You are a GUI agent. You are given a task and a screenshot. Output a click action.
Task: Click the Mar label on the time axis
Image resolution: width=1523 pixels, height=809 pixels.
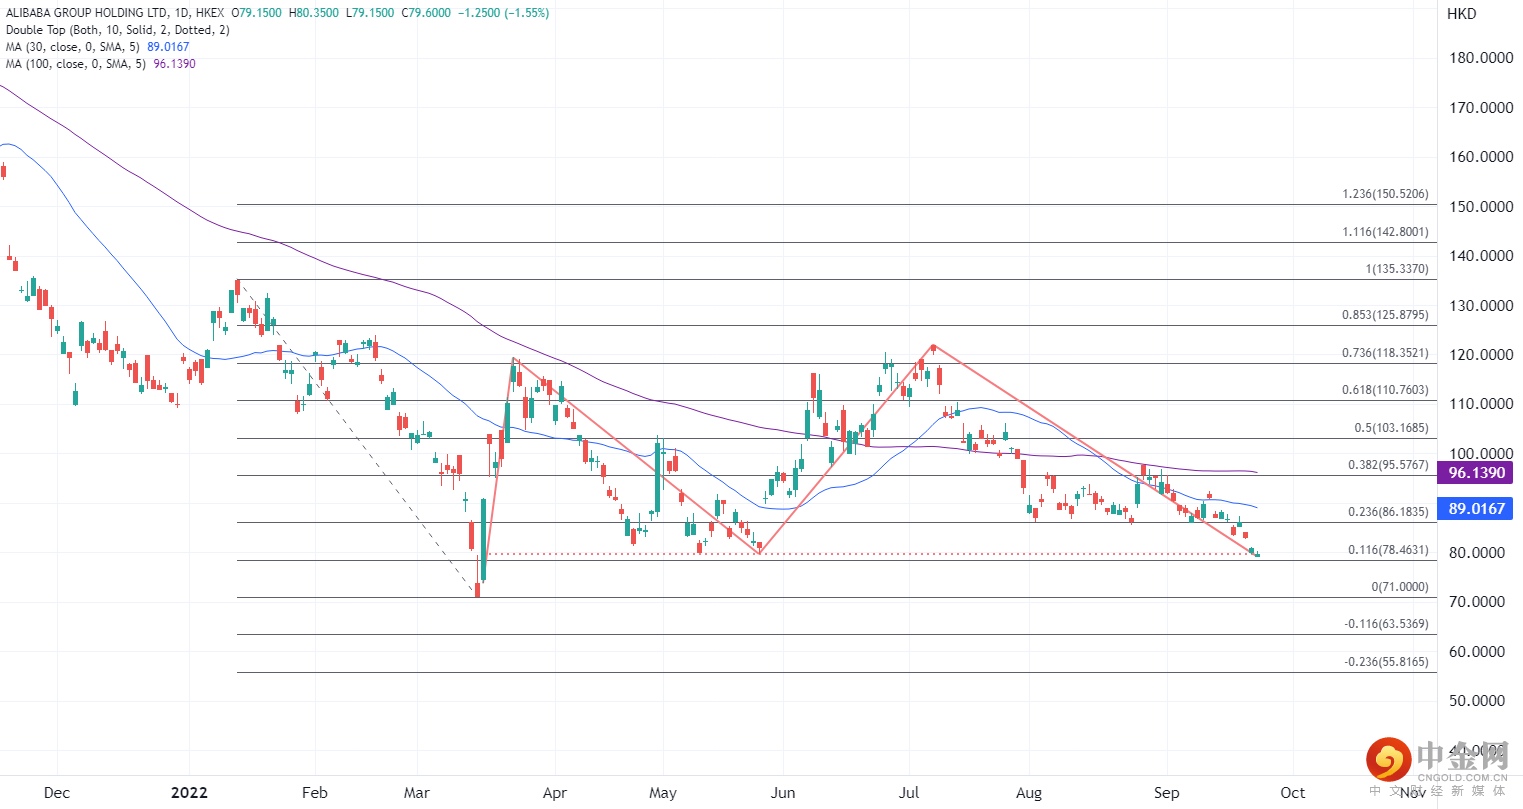click(x=416, y=793)
